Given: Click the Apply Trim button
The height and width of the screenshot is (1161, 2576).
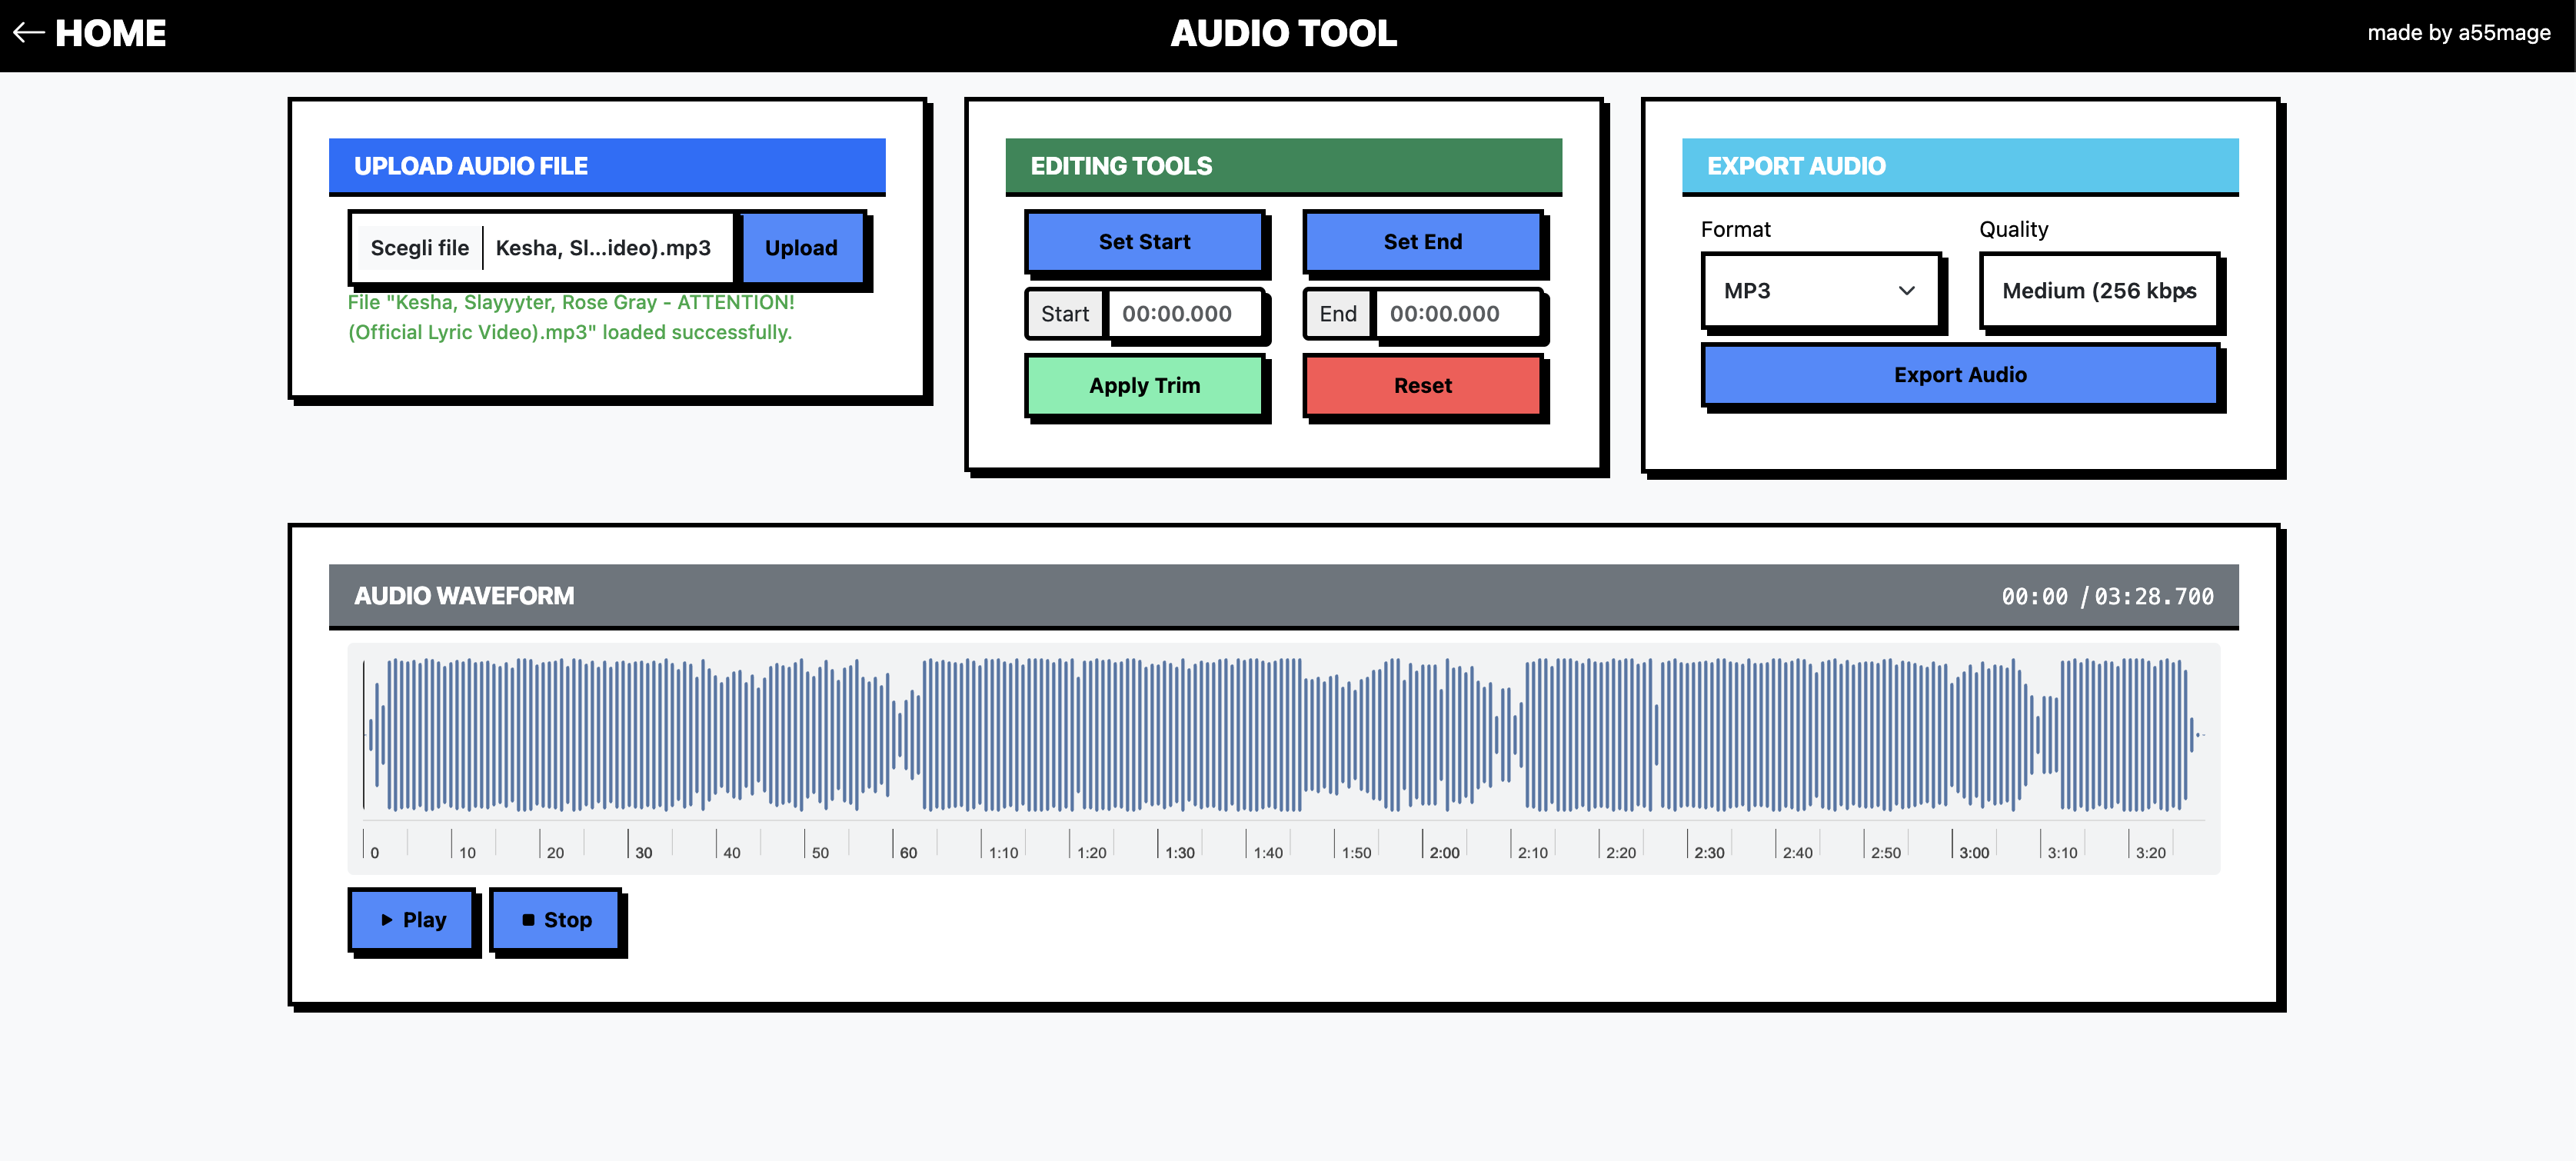Looking at the screenshot, I should click(x=1143, y=386).
